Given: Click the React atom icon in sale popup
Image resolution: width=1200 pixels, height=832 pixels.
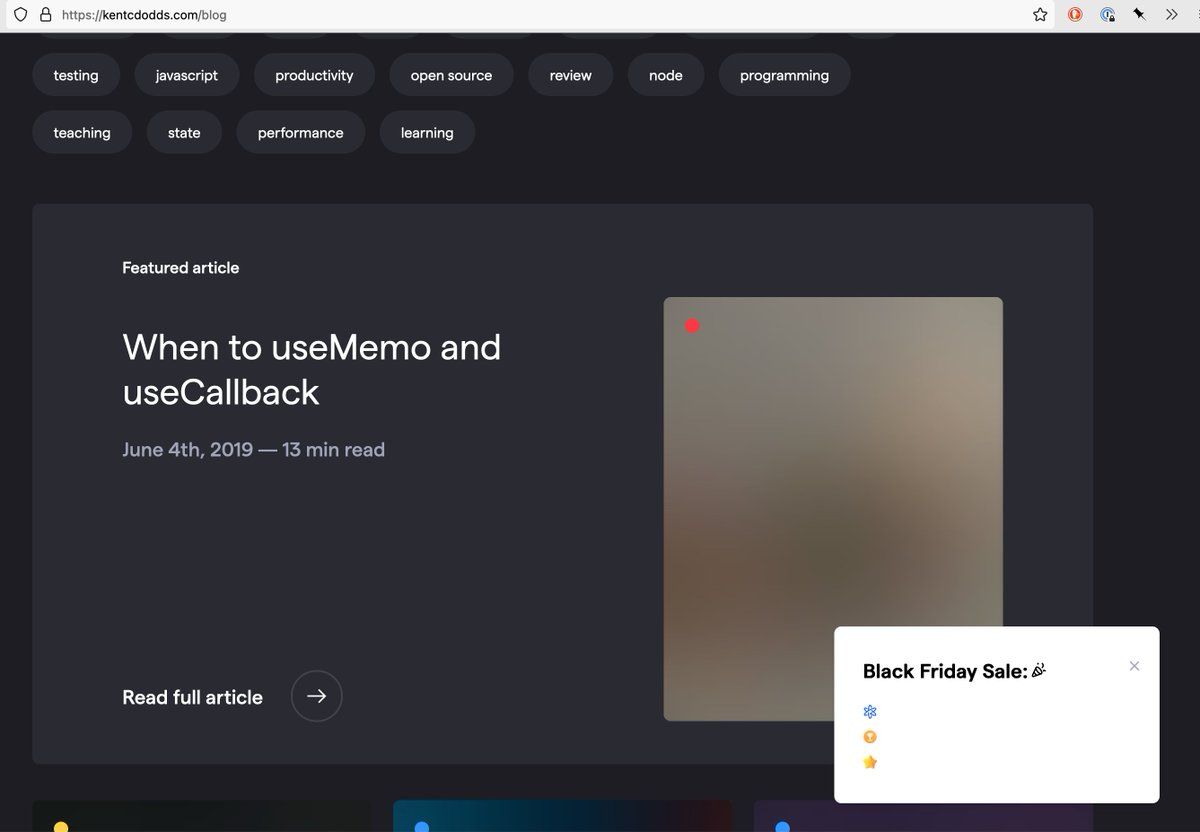Looking at the screenshot, I should pyautogui.click(x=870, y=712).
